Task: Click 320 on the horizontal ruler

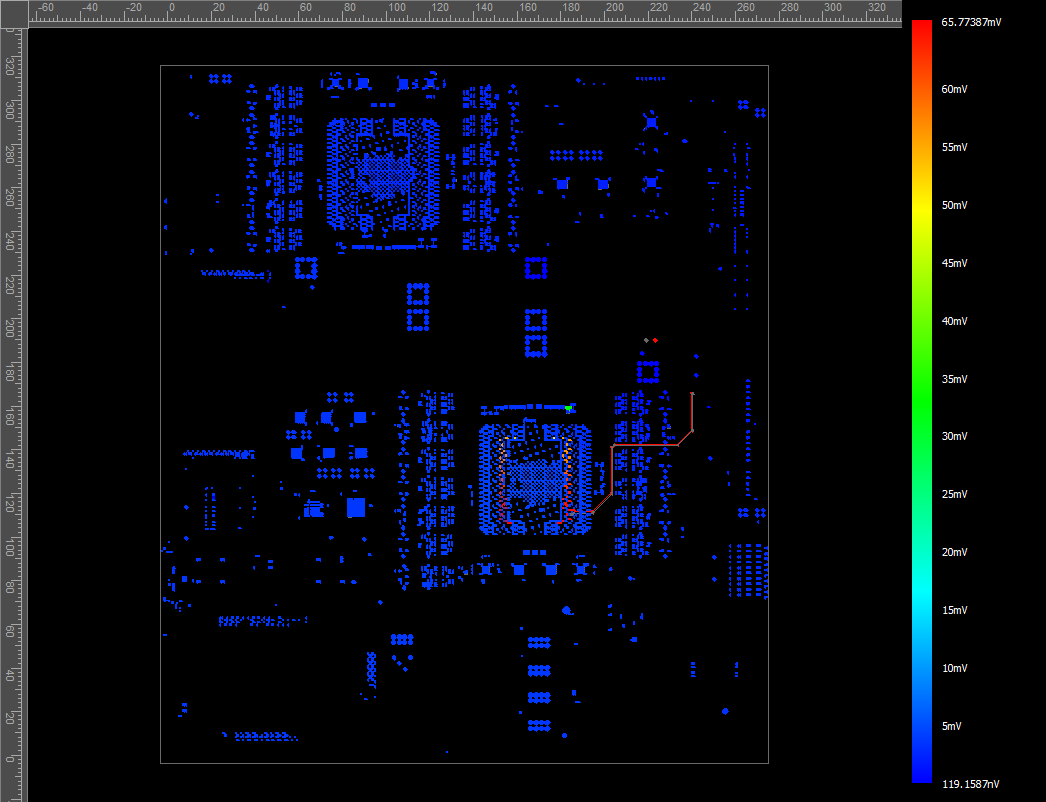Action: pyautogui.click(x=877, y=7)
